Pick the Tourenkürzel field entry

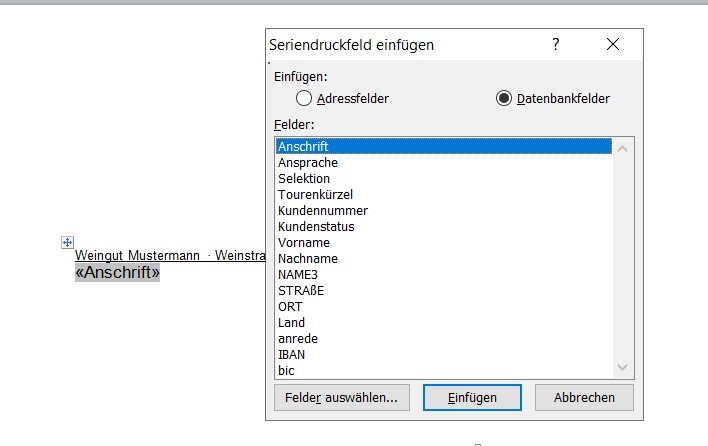[315, 194]
